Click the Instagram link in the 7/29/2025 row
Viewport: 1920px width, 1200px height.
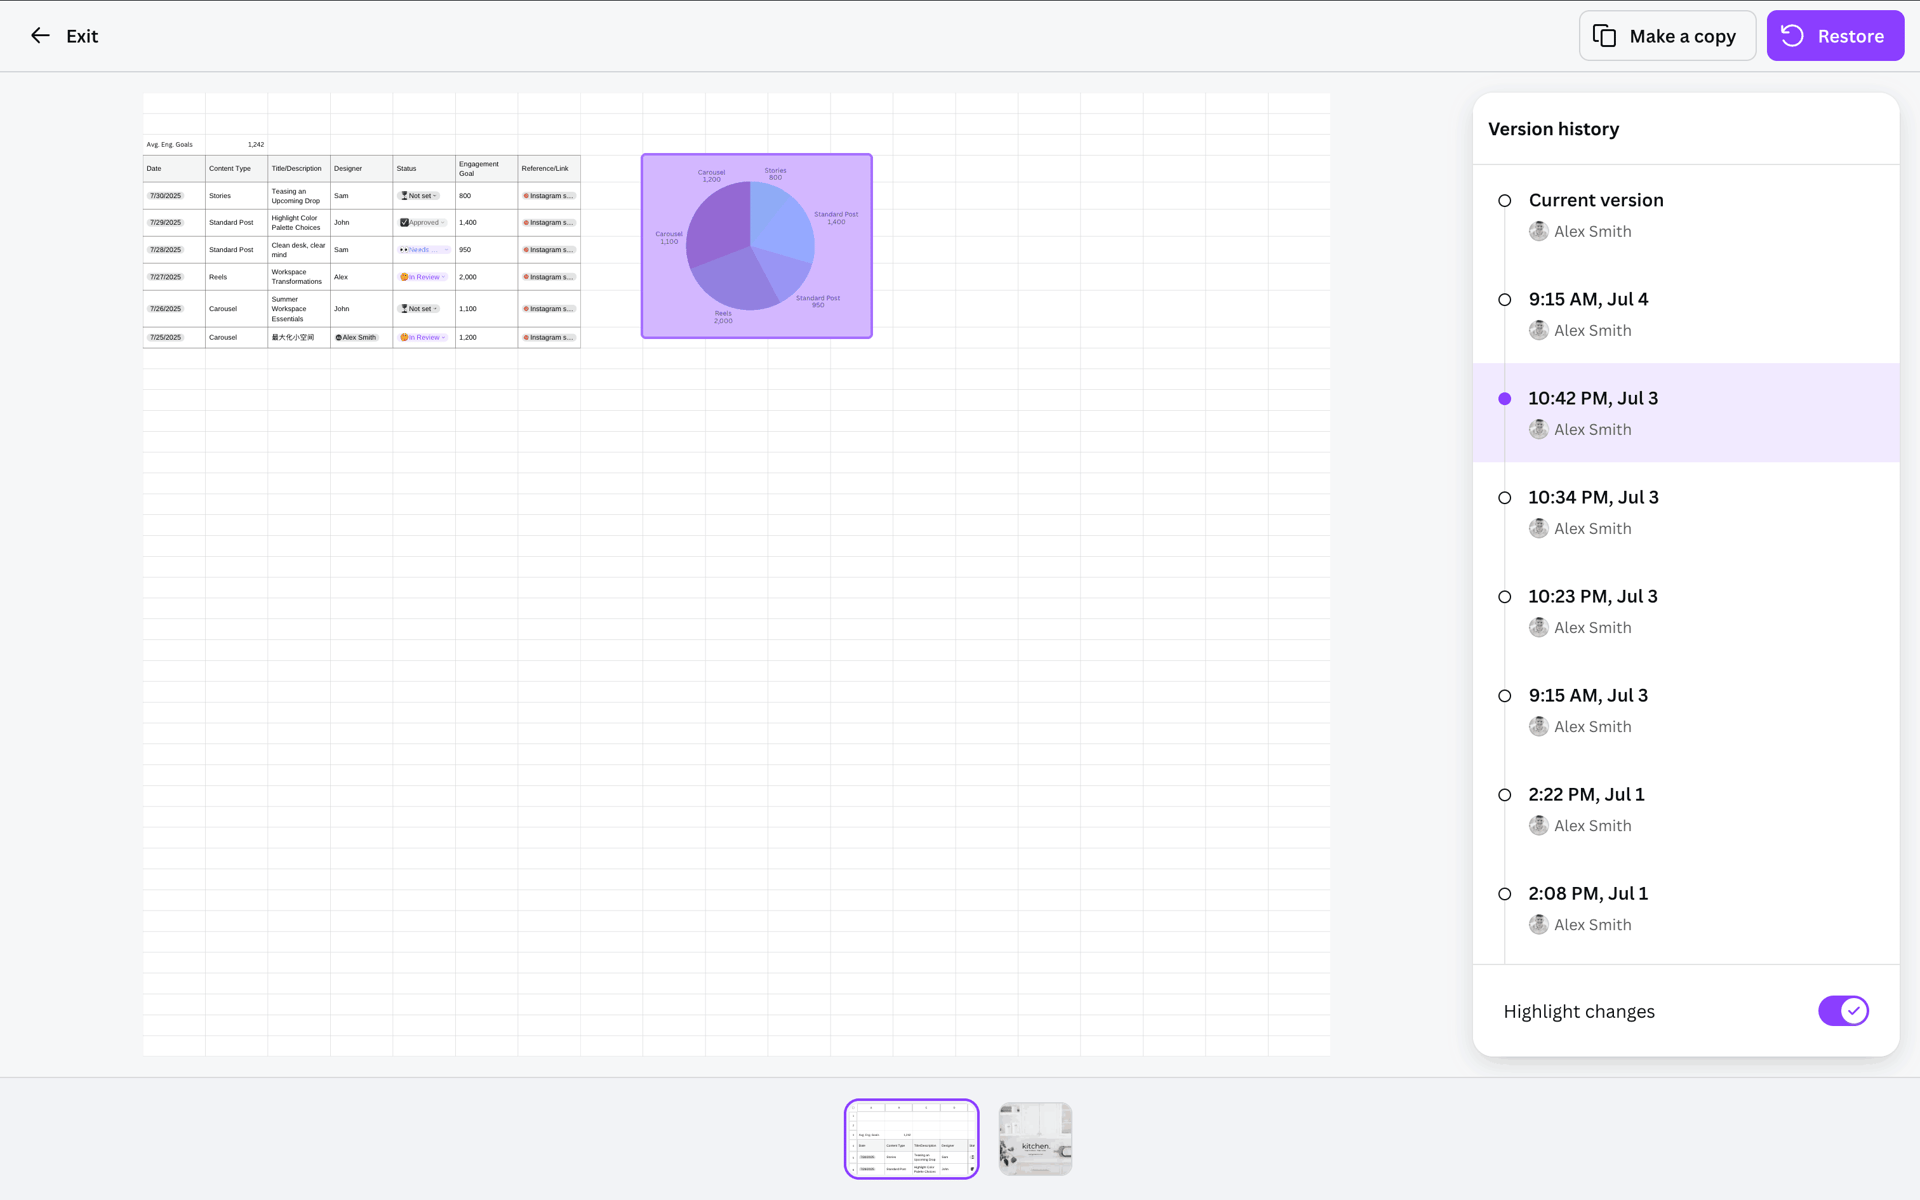click(x=548, y=223)
